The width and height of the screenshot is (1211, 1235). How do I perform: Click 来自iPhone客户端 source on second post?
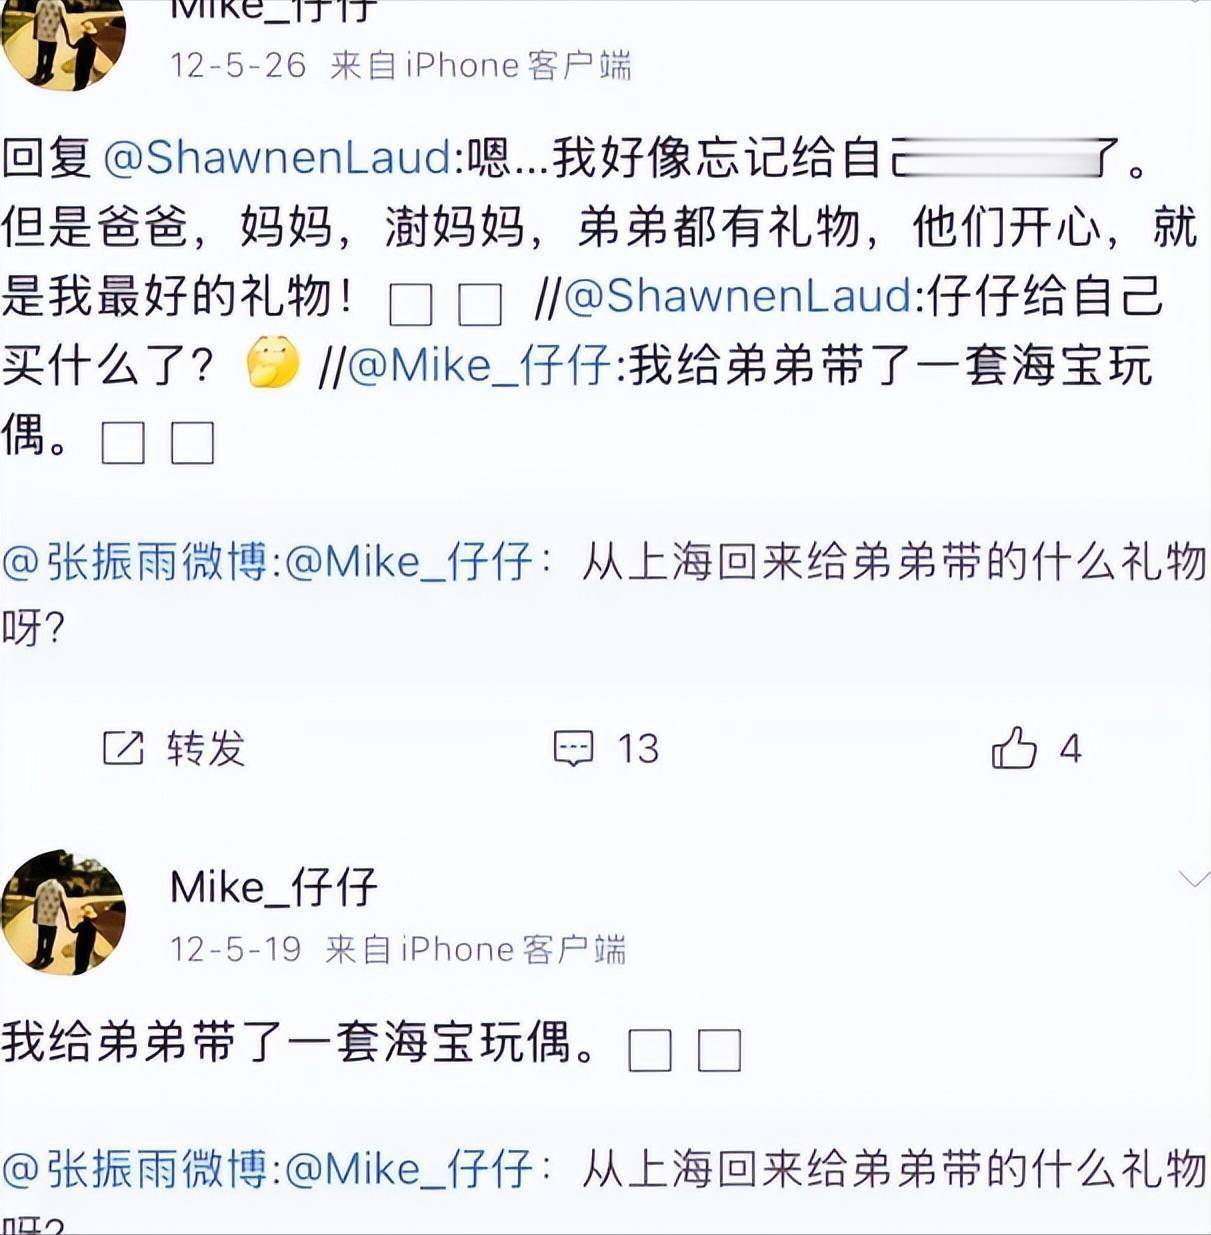tap(476, 949)
